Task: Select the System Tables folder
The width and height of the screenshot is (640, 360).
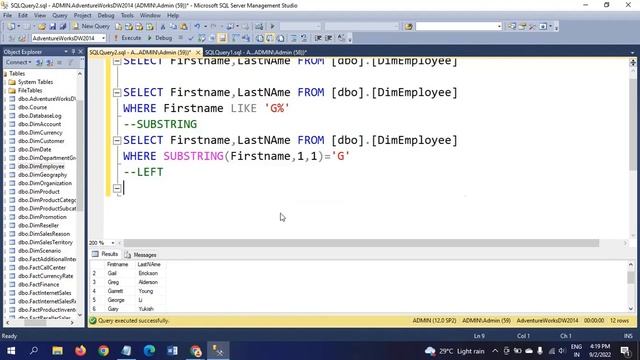Action: pos(36,82)
